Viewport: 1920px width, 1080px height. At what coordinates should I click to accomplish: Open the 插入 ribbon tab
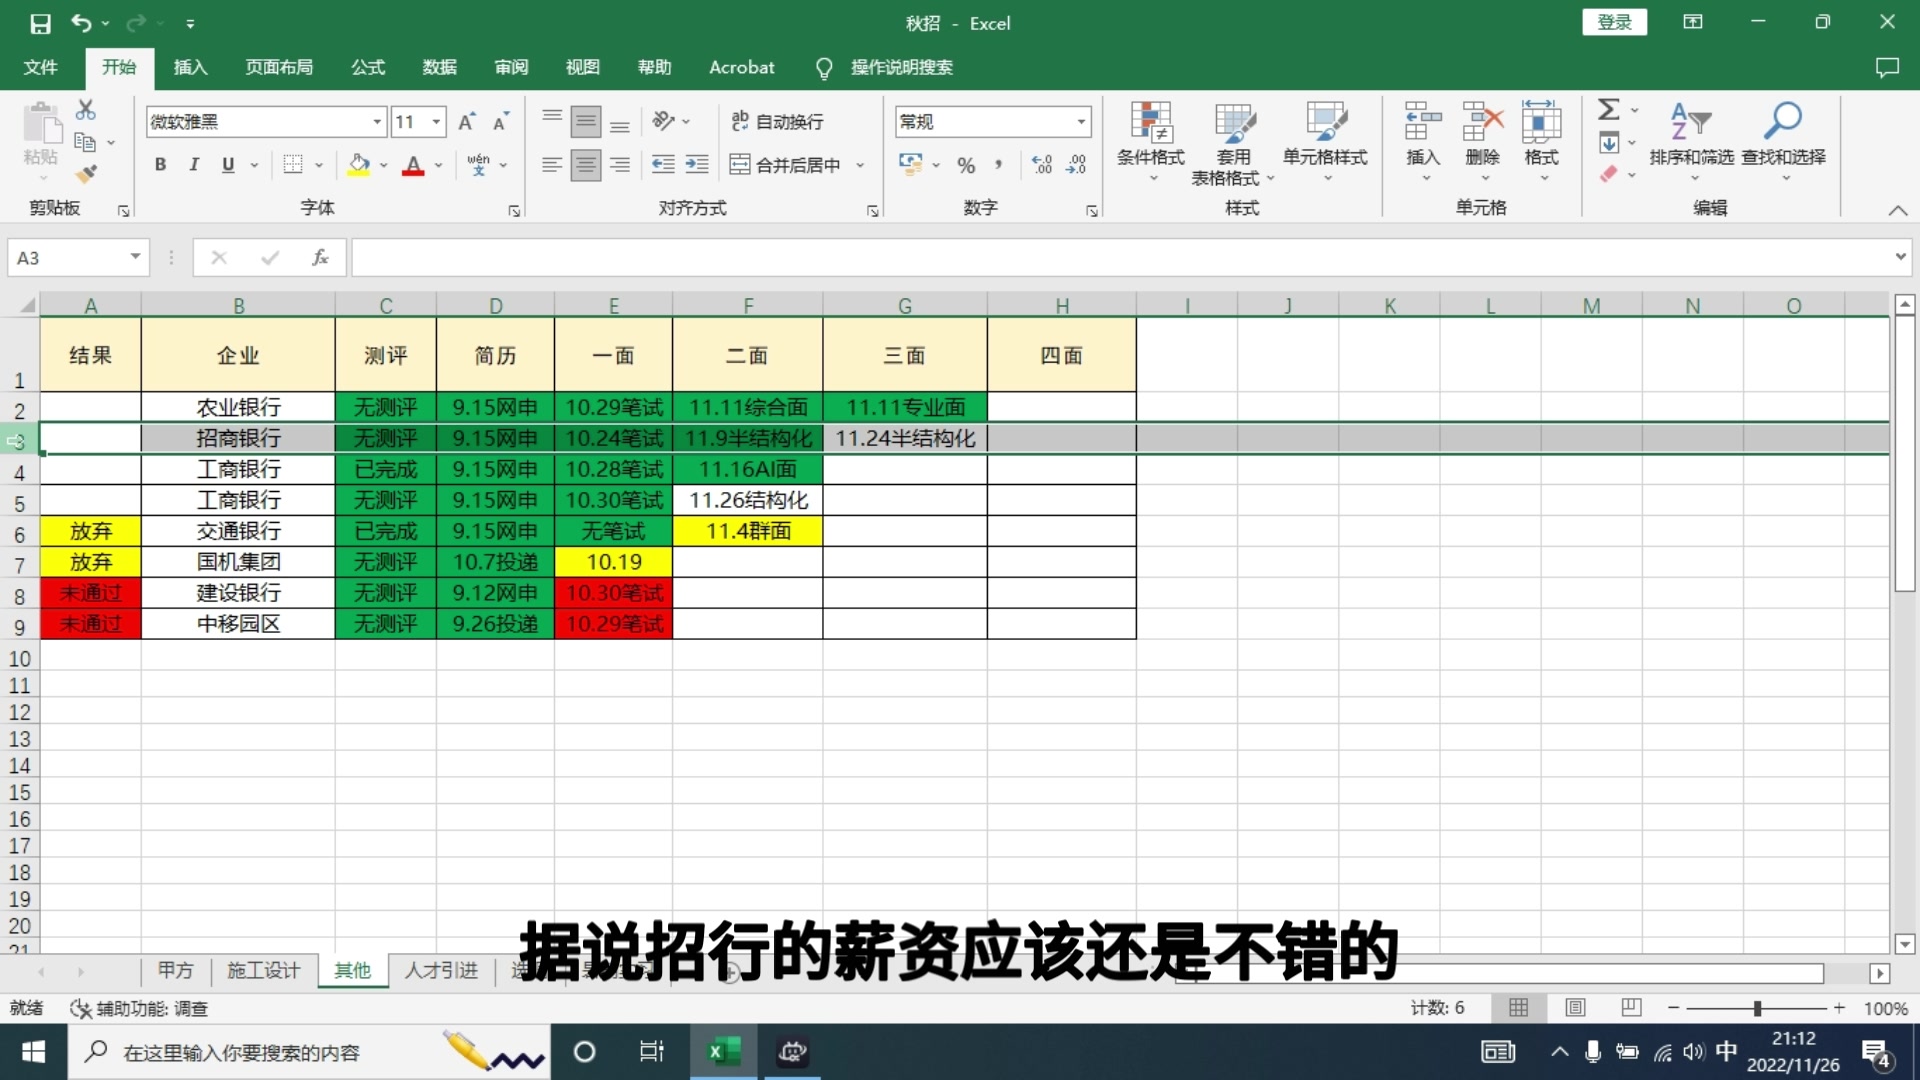click(x=190, y=67)
